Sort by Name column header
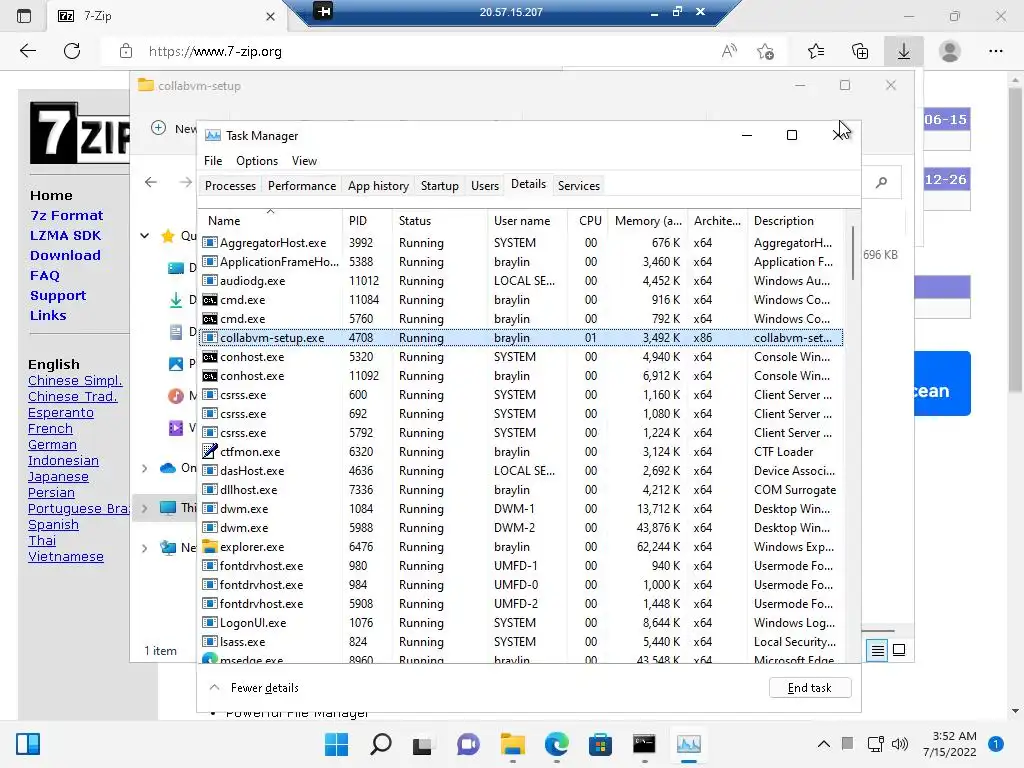 (x=270, y=221)
